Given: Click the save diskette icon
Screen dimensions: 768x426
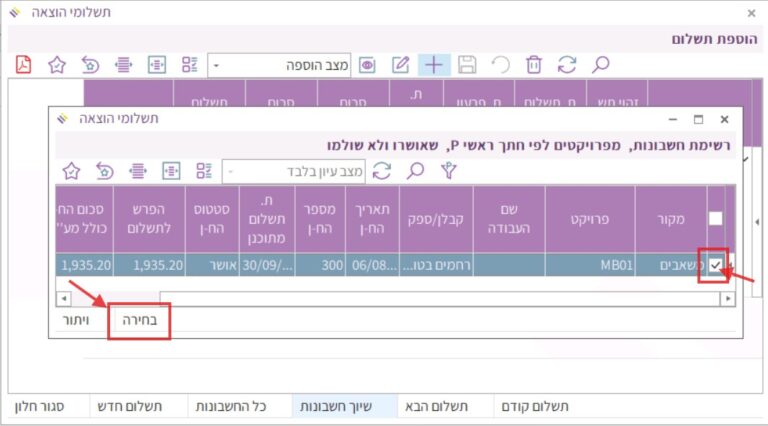Looking at the screenshot, I should click(467, 65).
